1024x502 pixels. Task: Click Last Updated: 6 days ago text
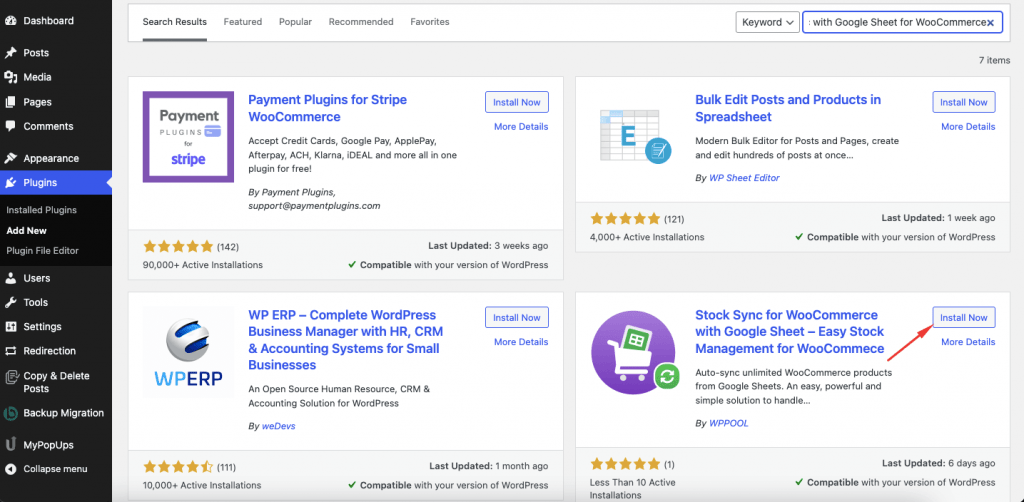(x=938, y=463)
